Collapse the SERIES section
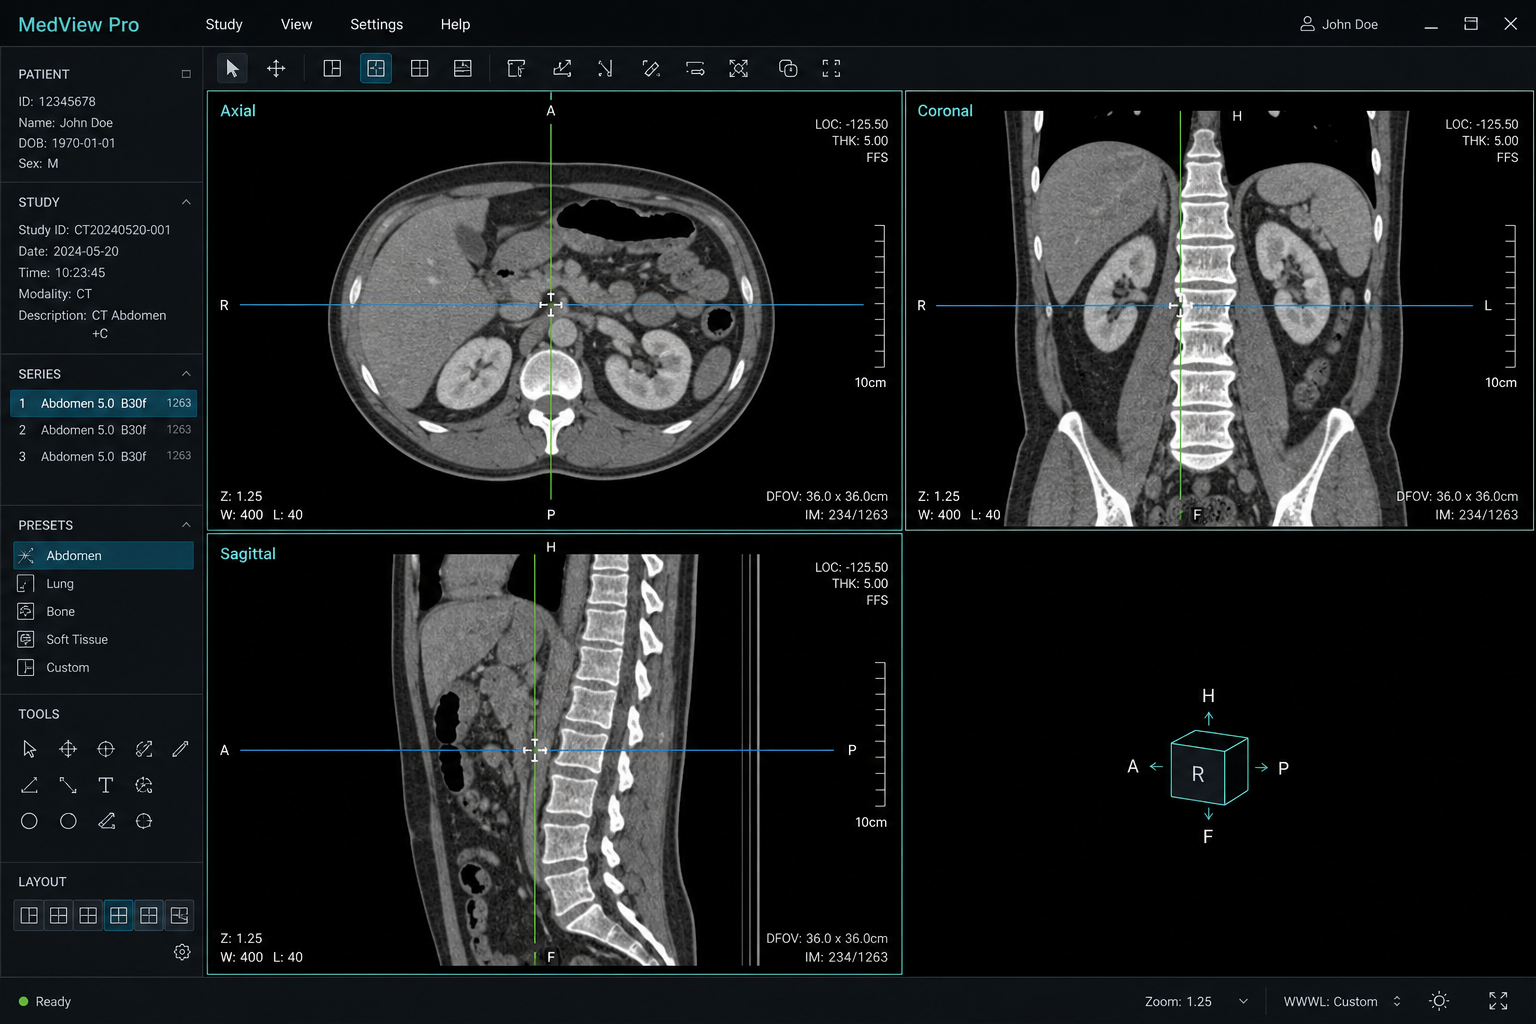The width and height of the screenshot is (1536, 1024). [x=186, y=374]
